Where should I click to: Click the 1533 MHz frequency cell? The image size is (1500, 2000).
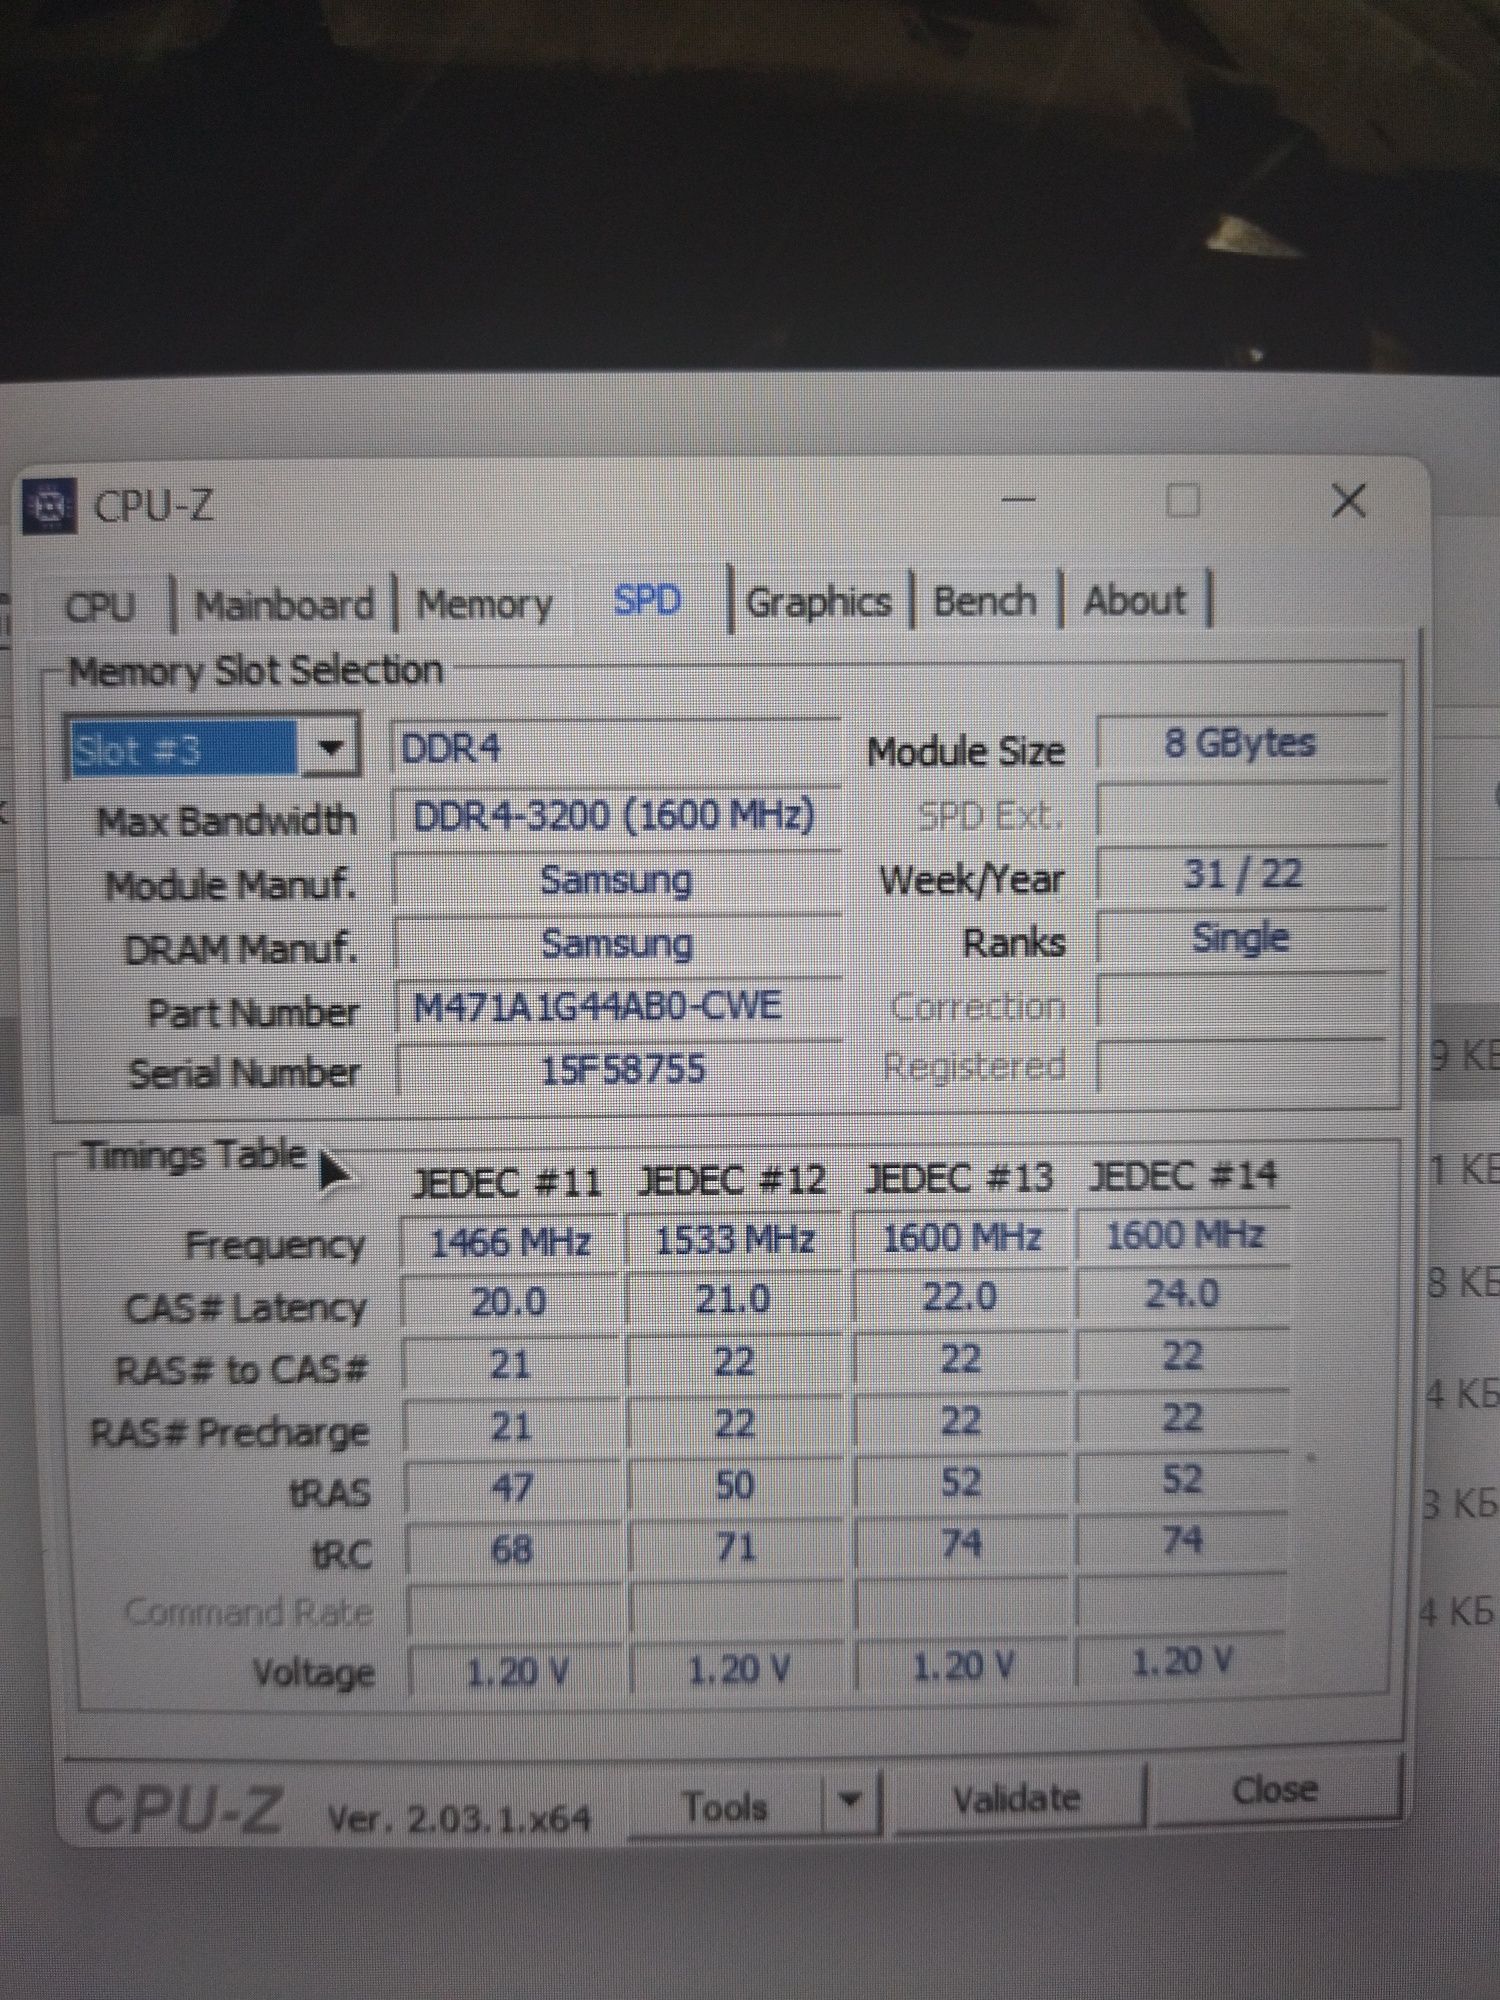(x=735, y=1241)
